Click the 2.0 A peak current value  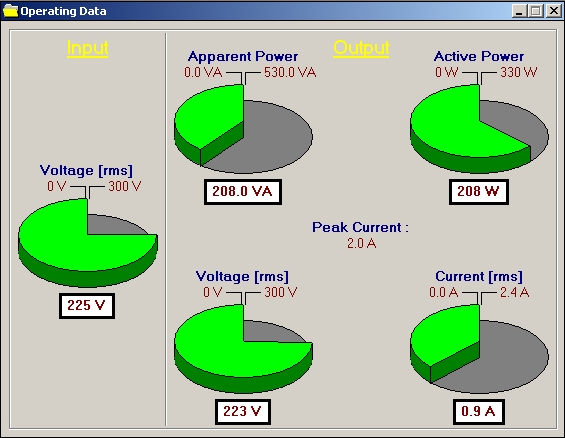pos(361,243)
